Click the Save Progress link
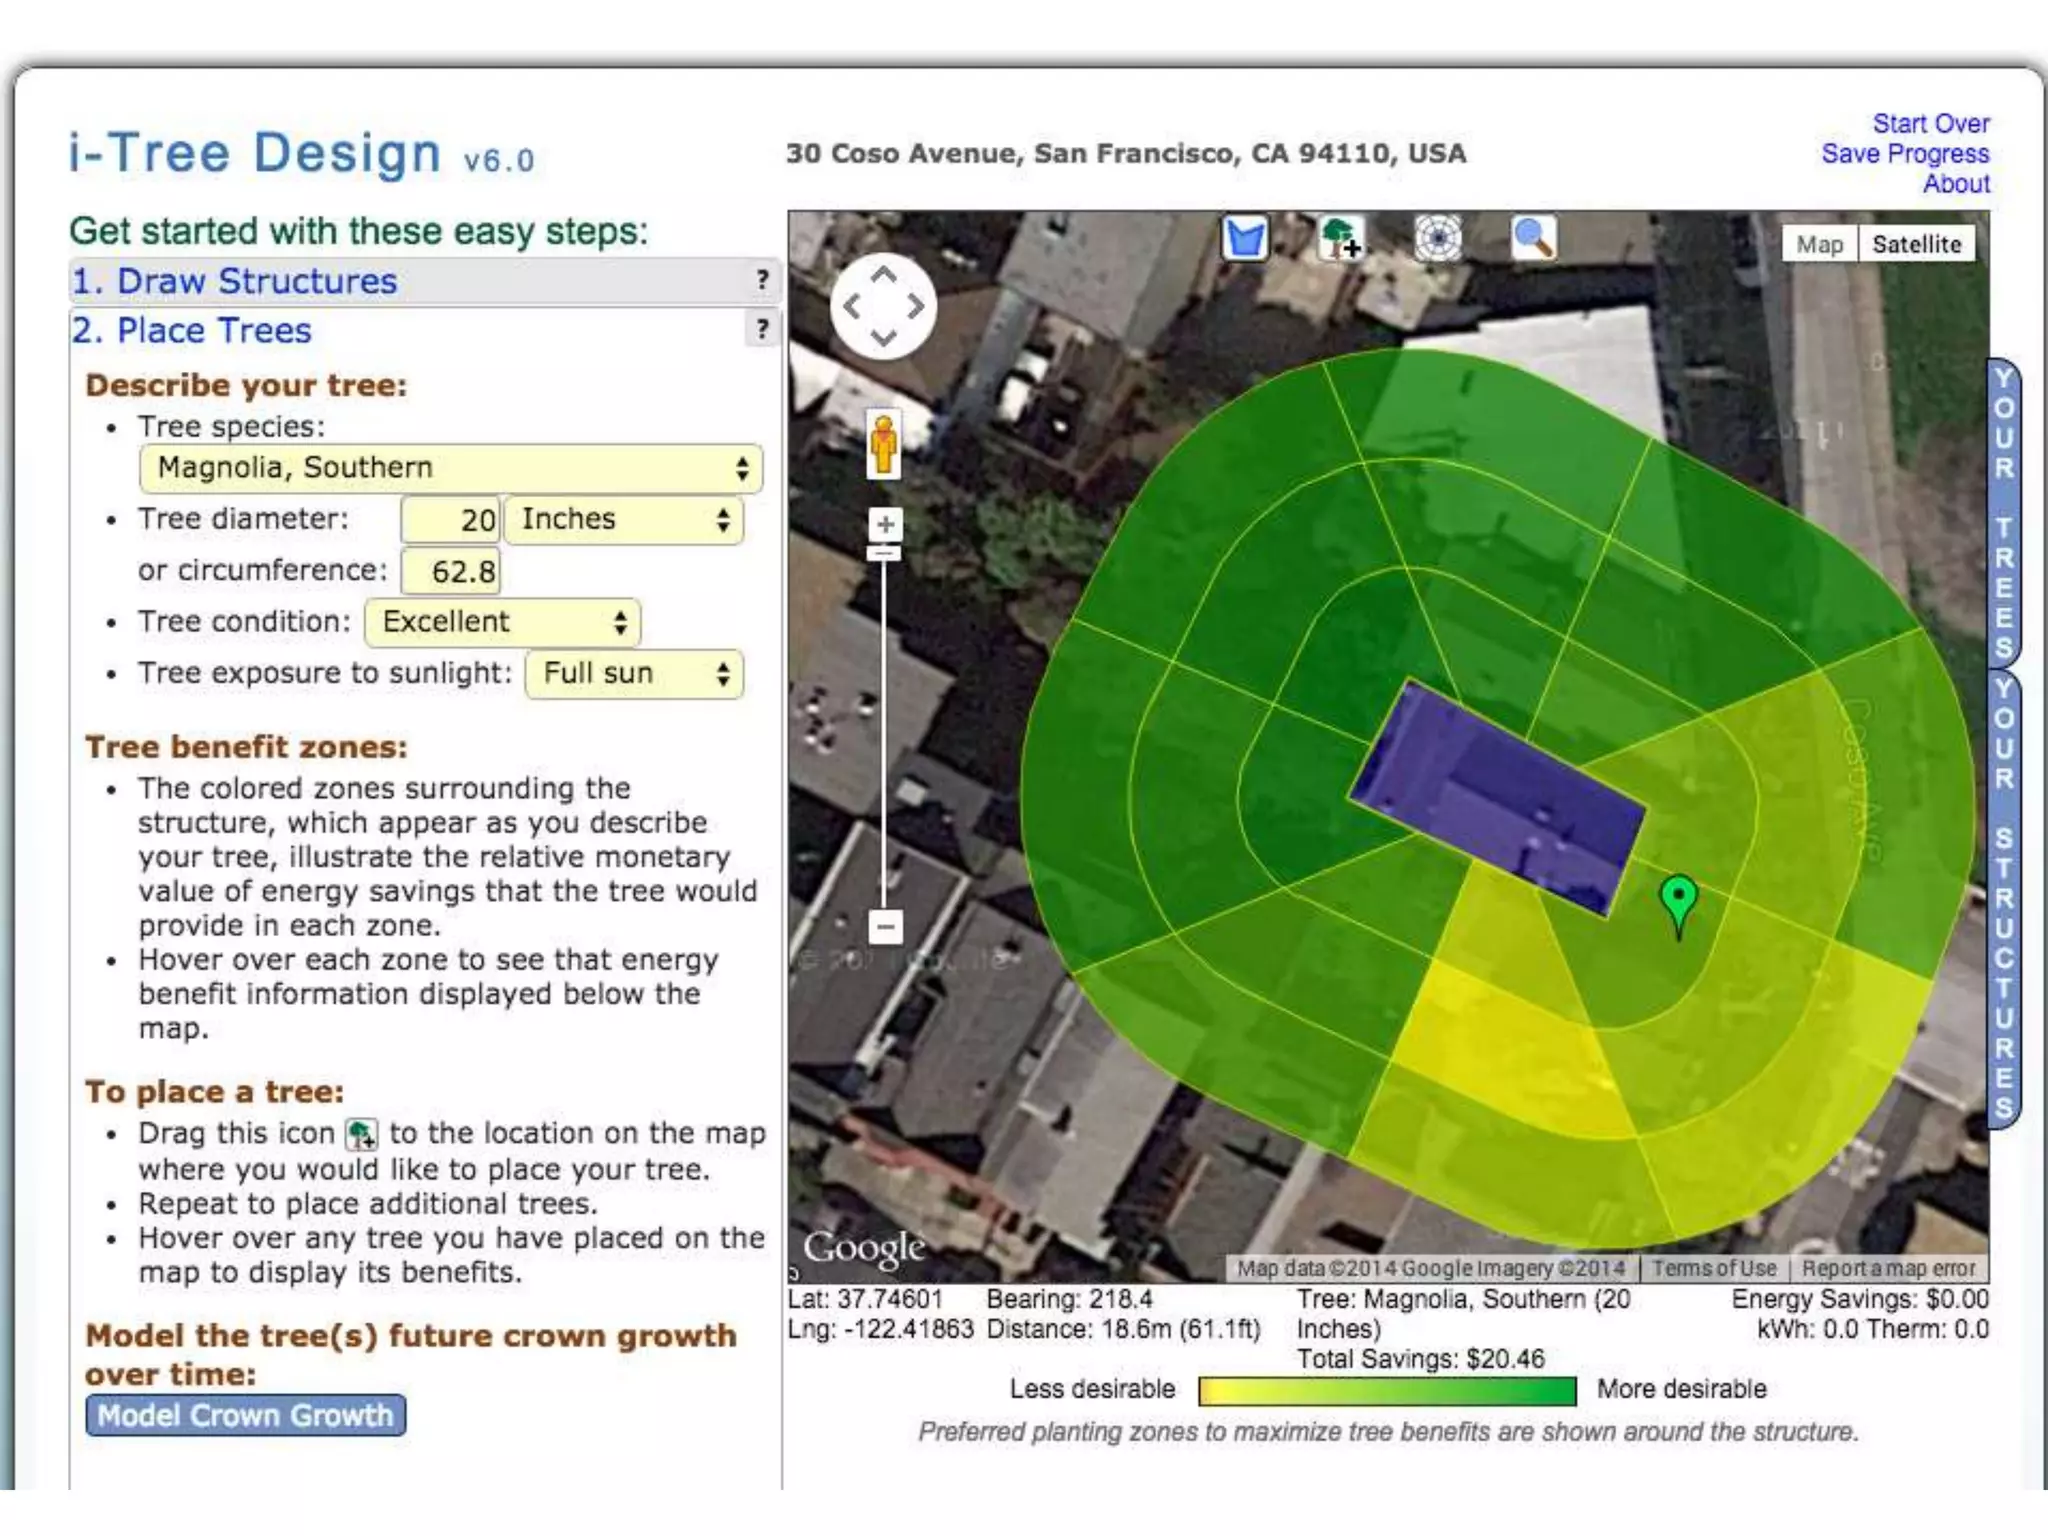 (x=1904, y=153)
